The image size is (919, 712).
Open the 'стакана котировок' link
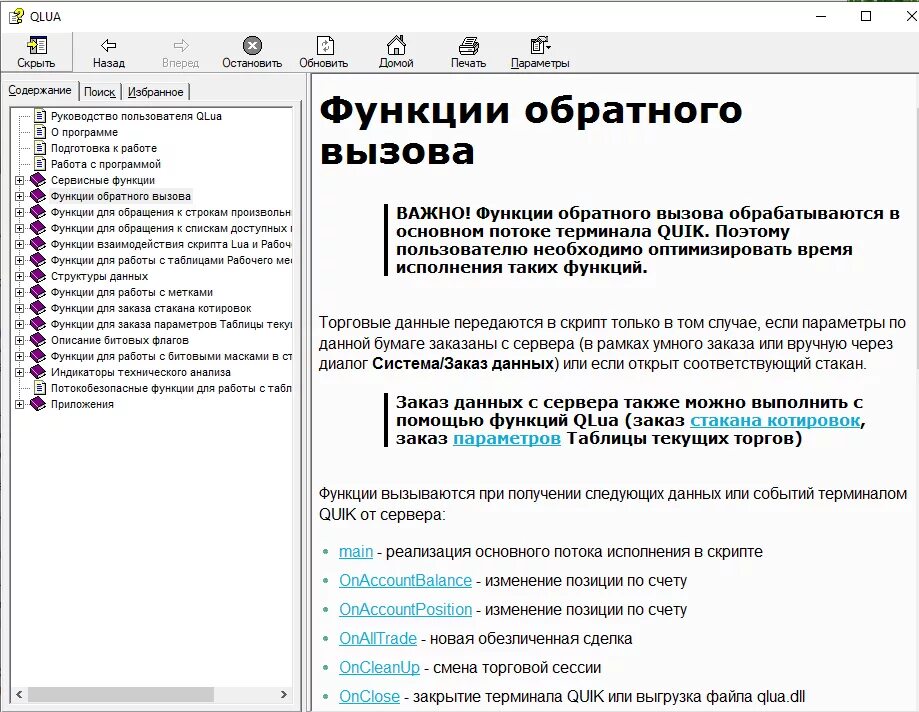(775, 421)
